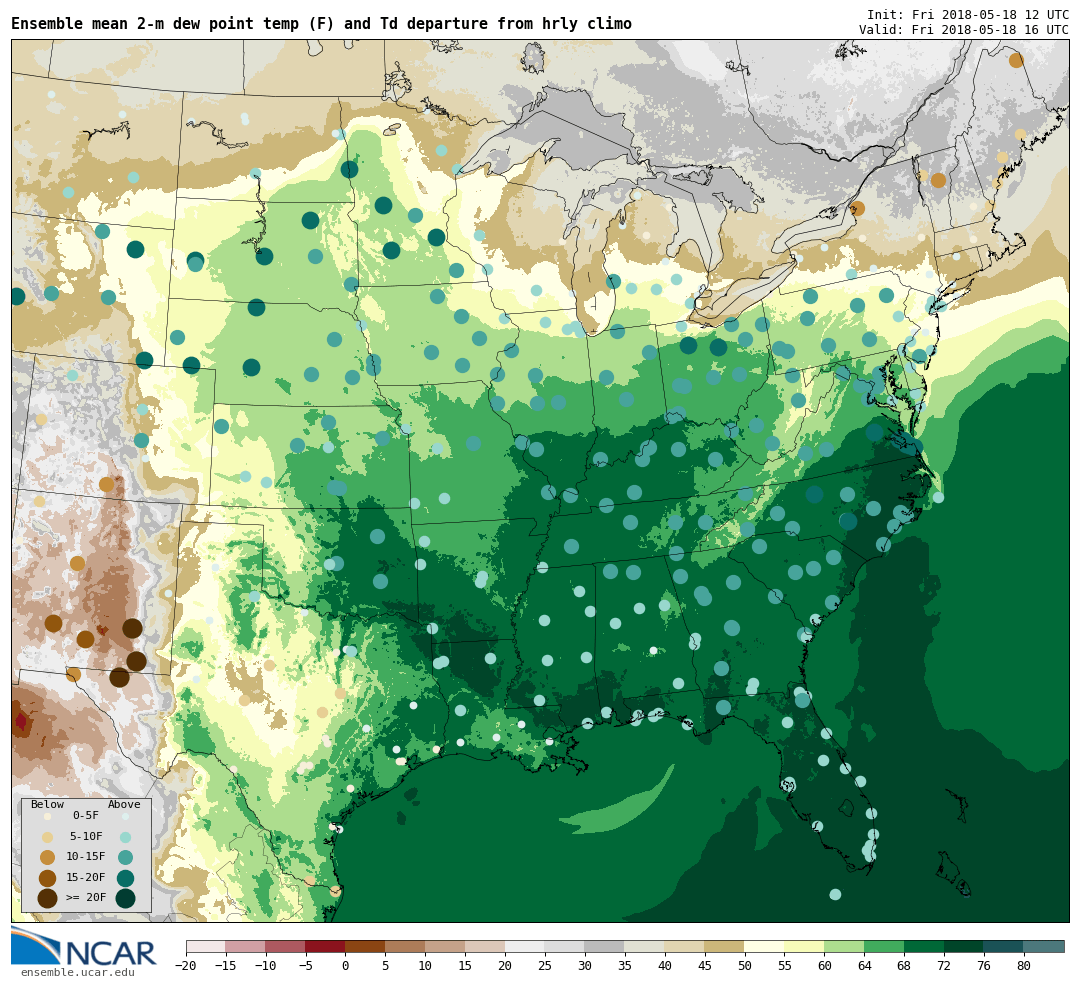This screenshot has width=1080, height=985.
Task: Click the -5 to 0 dark red swatch
Action: coord(326,947)
